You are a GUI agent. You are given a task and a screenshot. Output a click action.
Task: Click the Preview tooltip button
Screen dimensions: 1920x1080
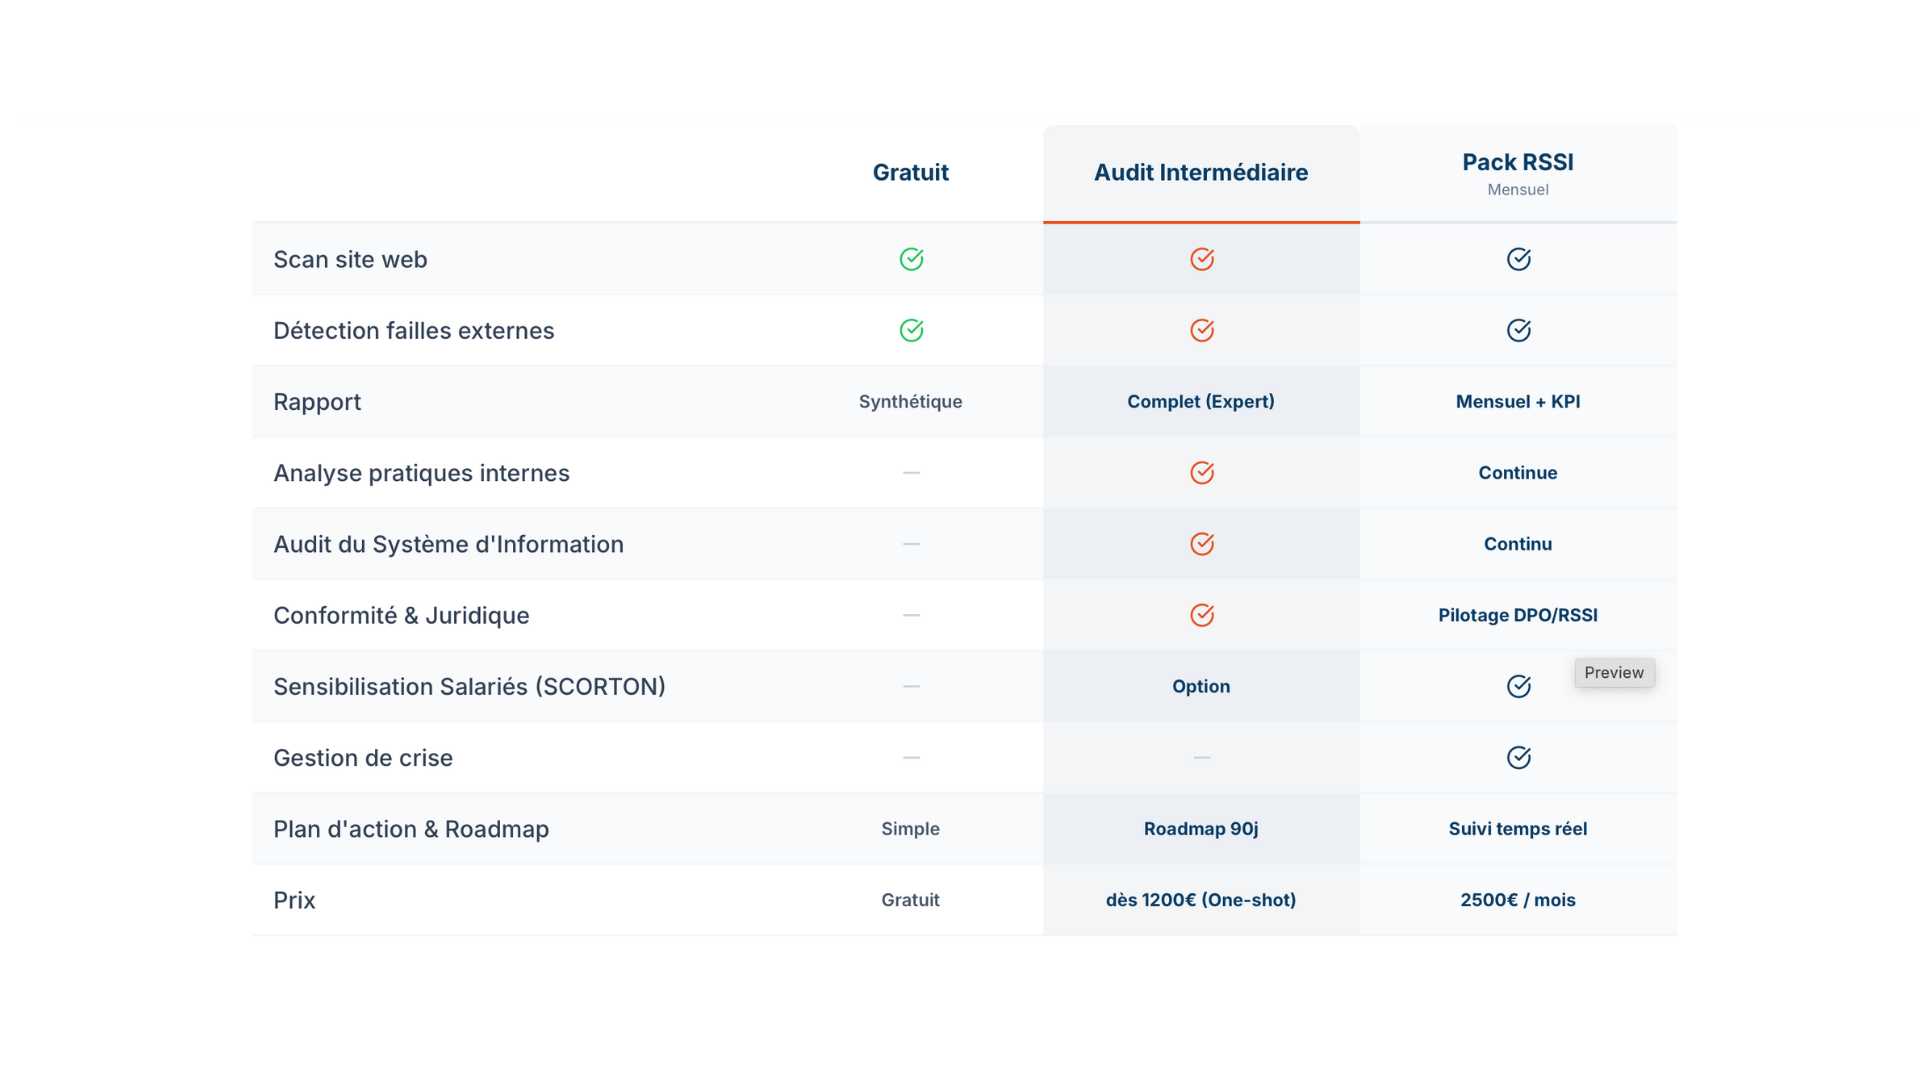tap(1613, 673)
